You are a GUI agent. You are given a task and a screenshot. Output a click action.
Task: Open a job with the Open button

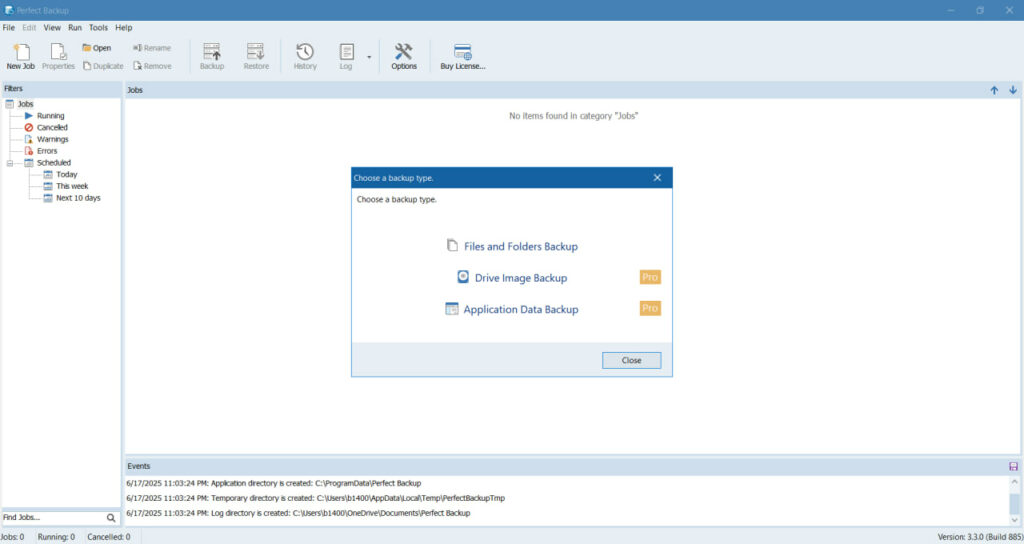point(97,48)
